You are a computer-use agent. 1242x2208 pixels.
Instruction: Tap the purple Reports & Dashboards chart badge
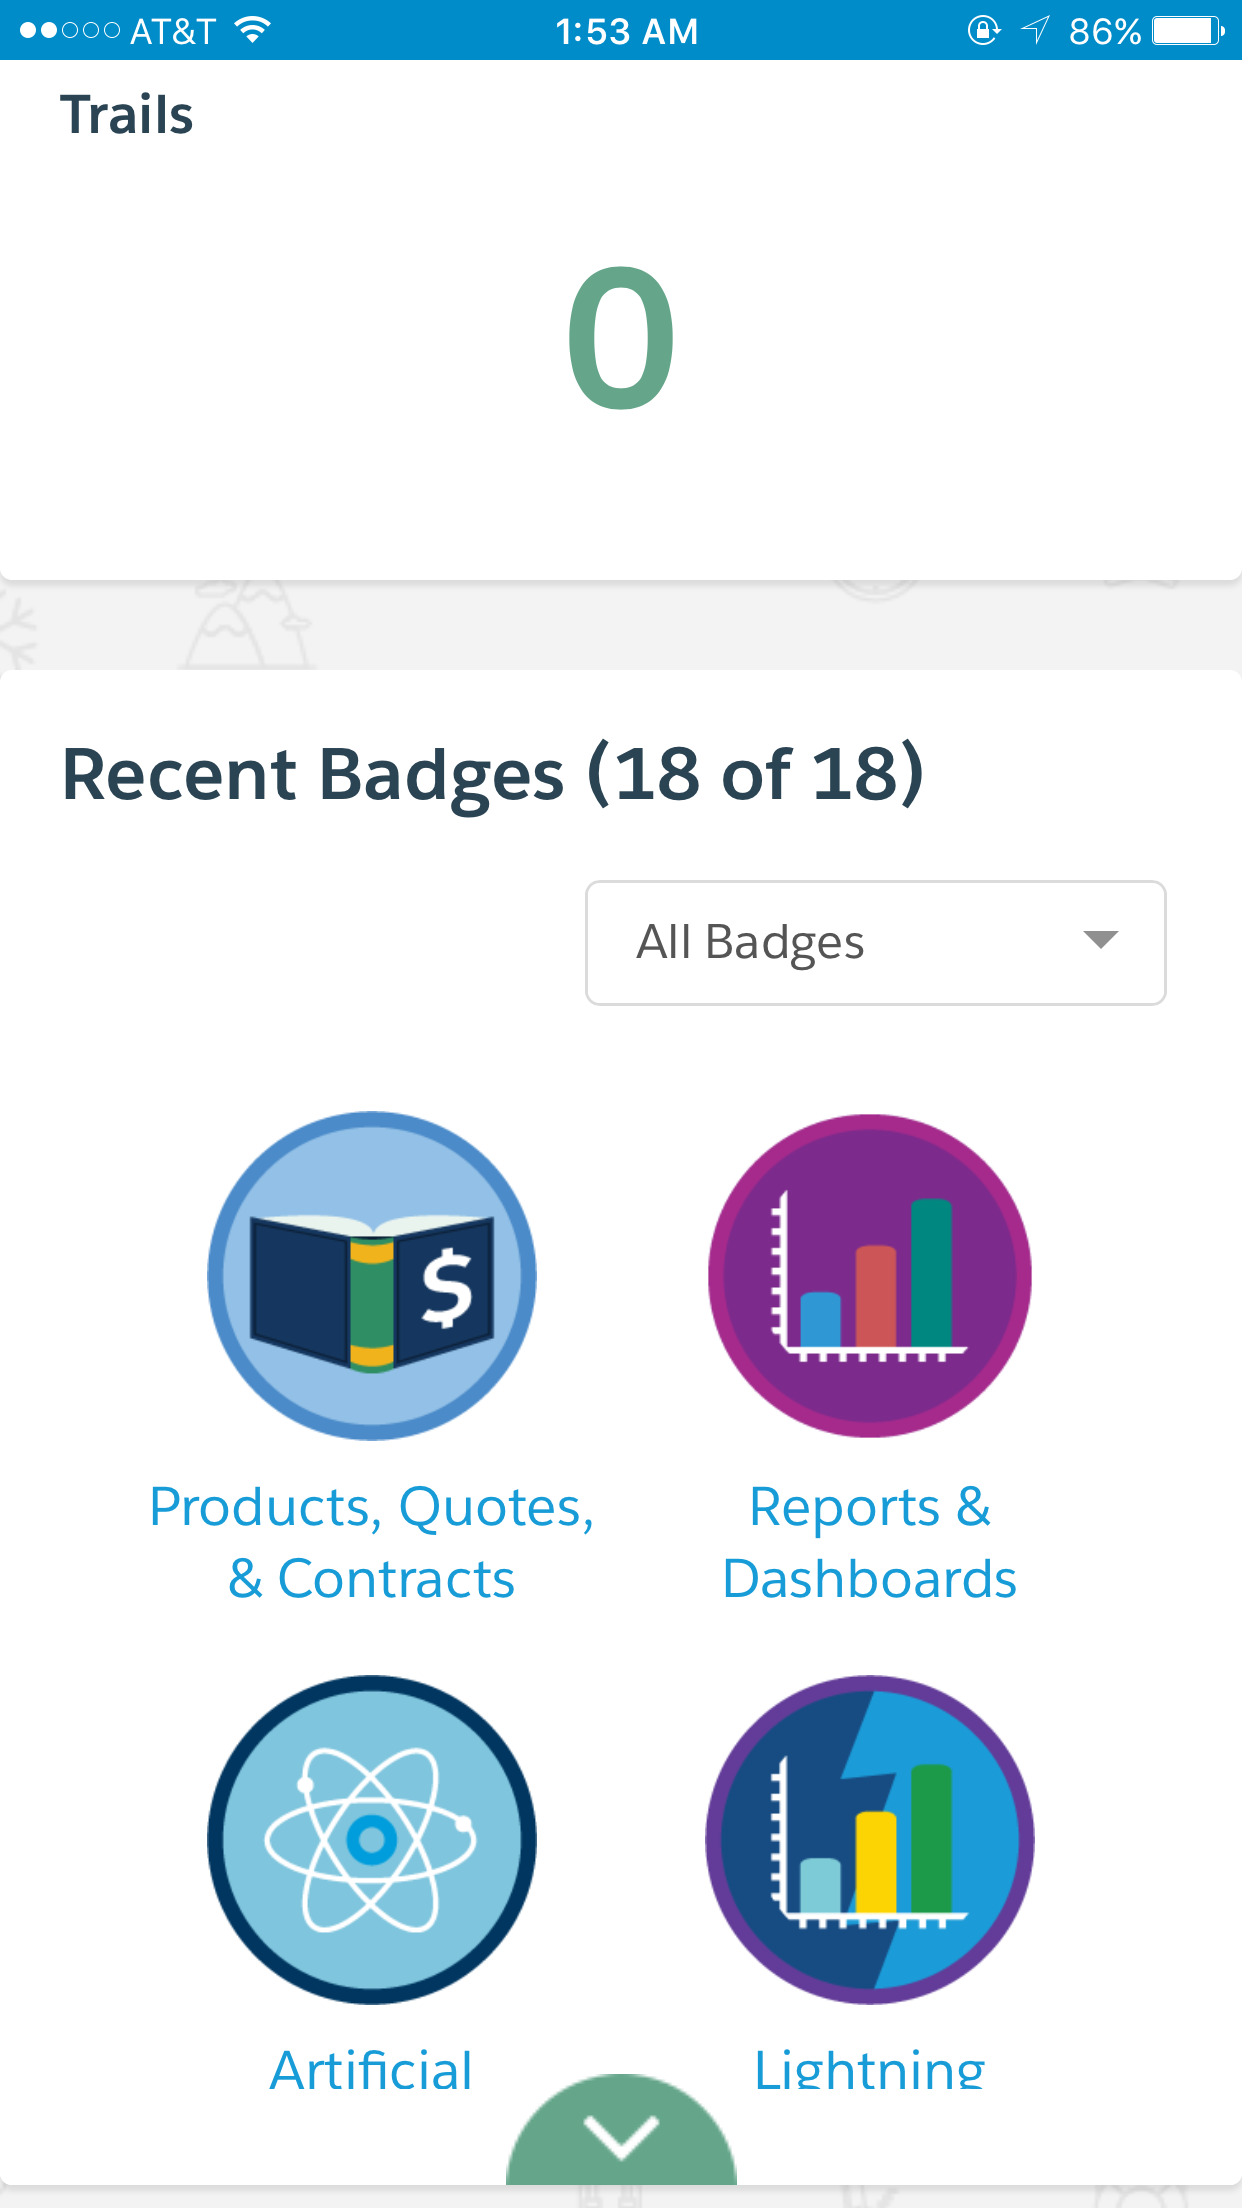coord(870,1276)
